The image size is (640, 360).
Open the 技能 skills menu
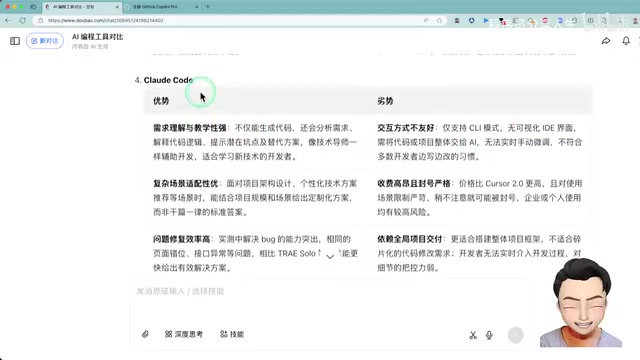tap(232, 334)
